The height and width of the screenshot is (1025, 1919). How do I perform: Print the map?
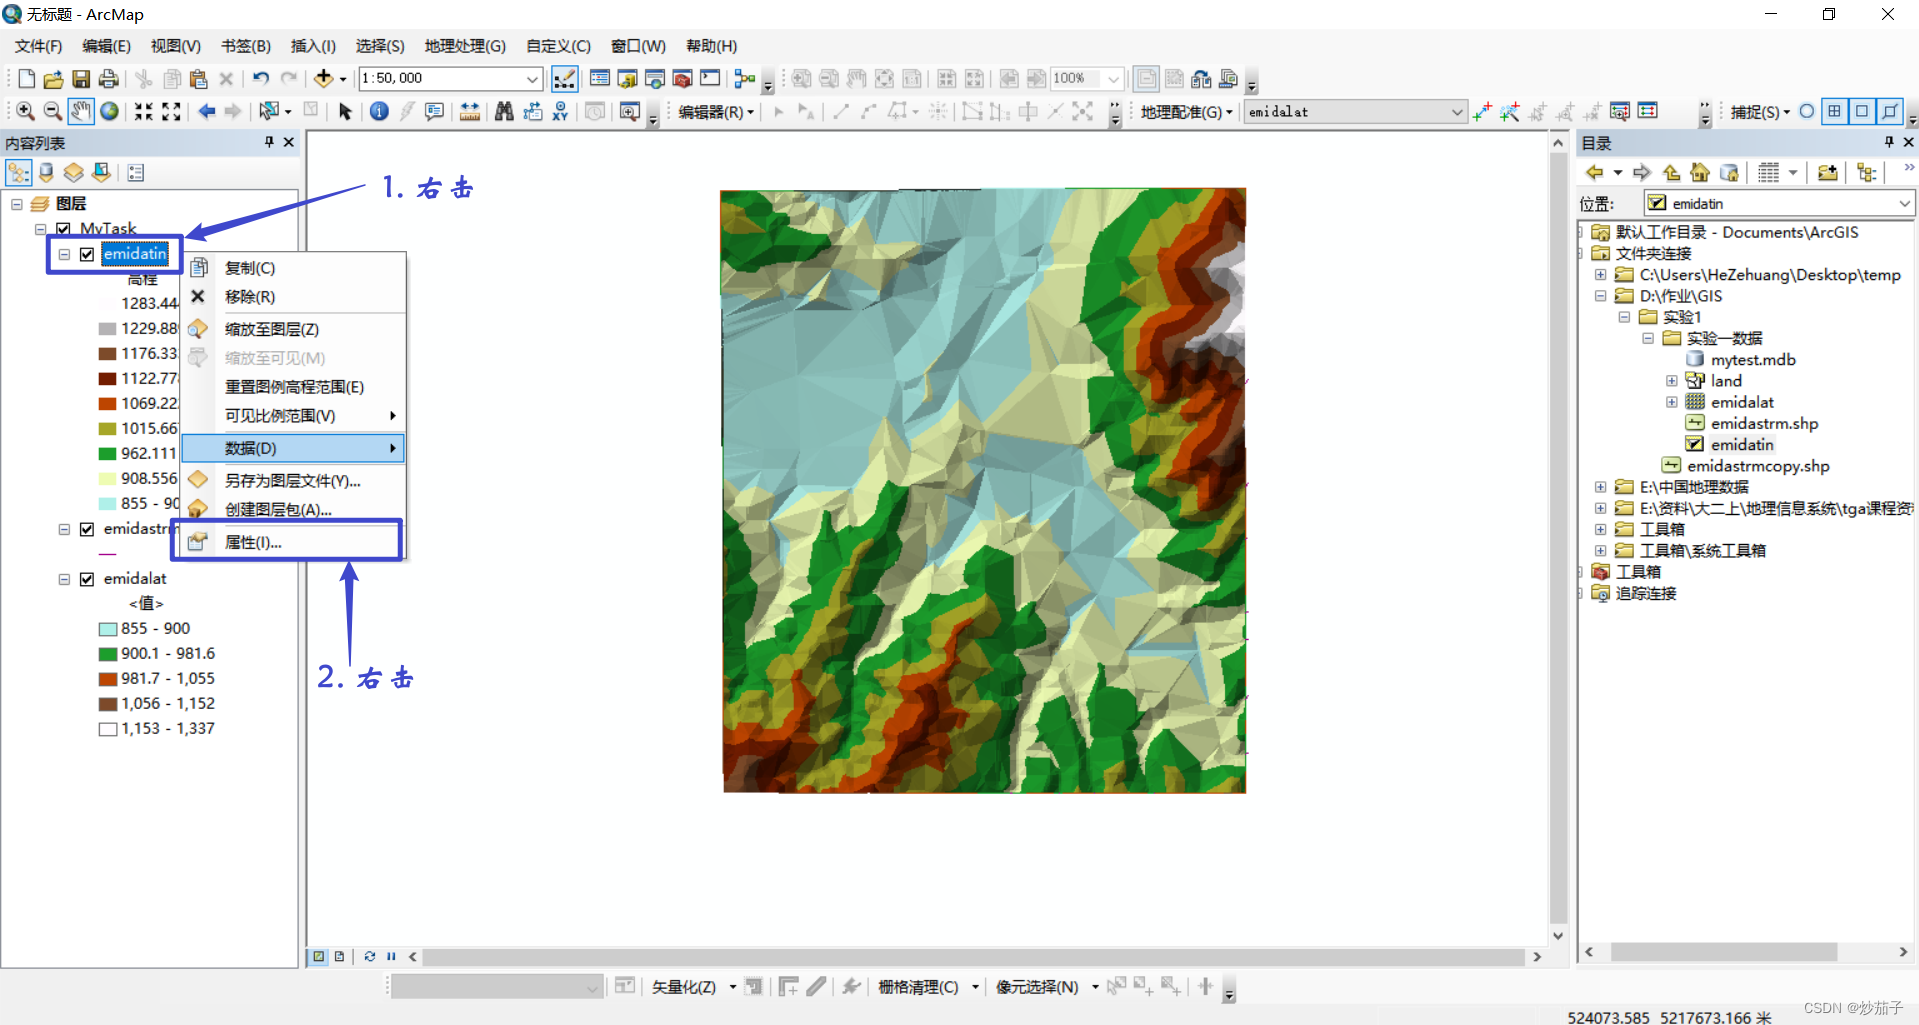pyautogui.click(x=109, y=79)
